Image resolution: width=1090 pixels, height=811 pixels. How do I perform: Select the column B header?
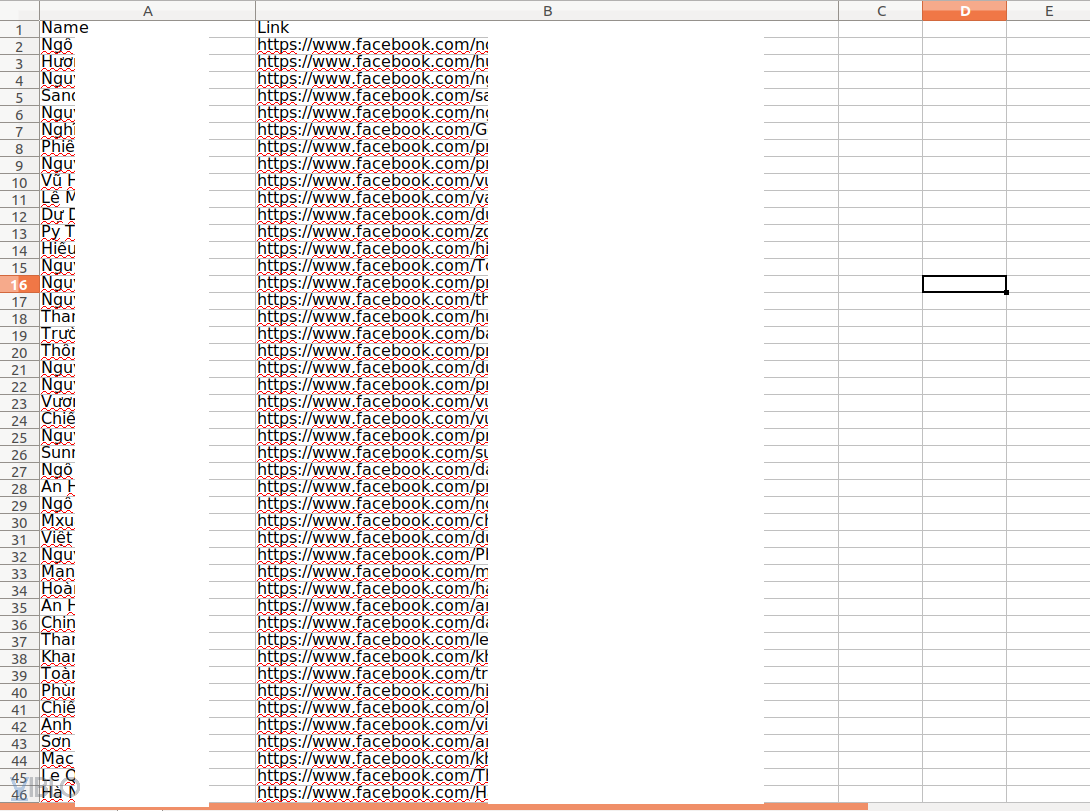coord(547,10)
